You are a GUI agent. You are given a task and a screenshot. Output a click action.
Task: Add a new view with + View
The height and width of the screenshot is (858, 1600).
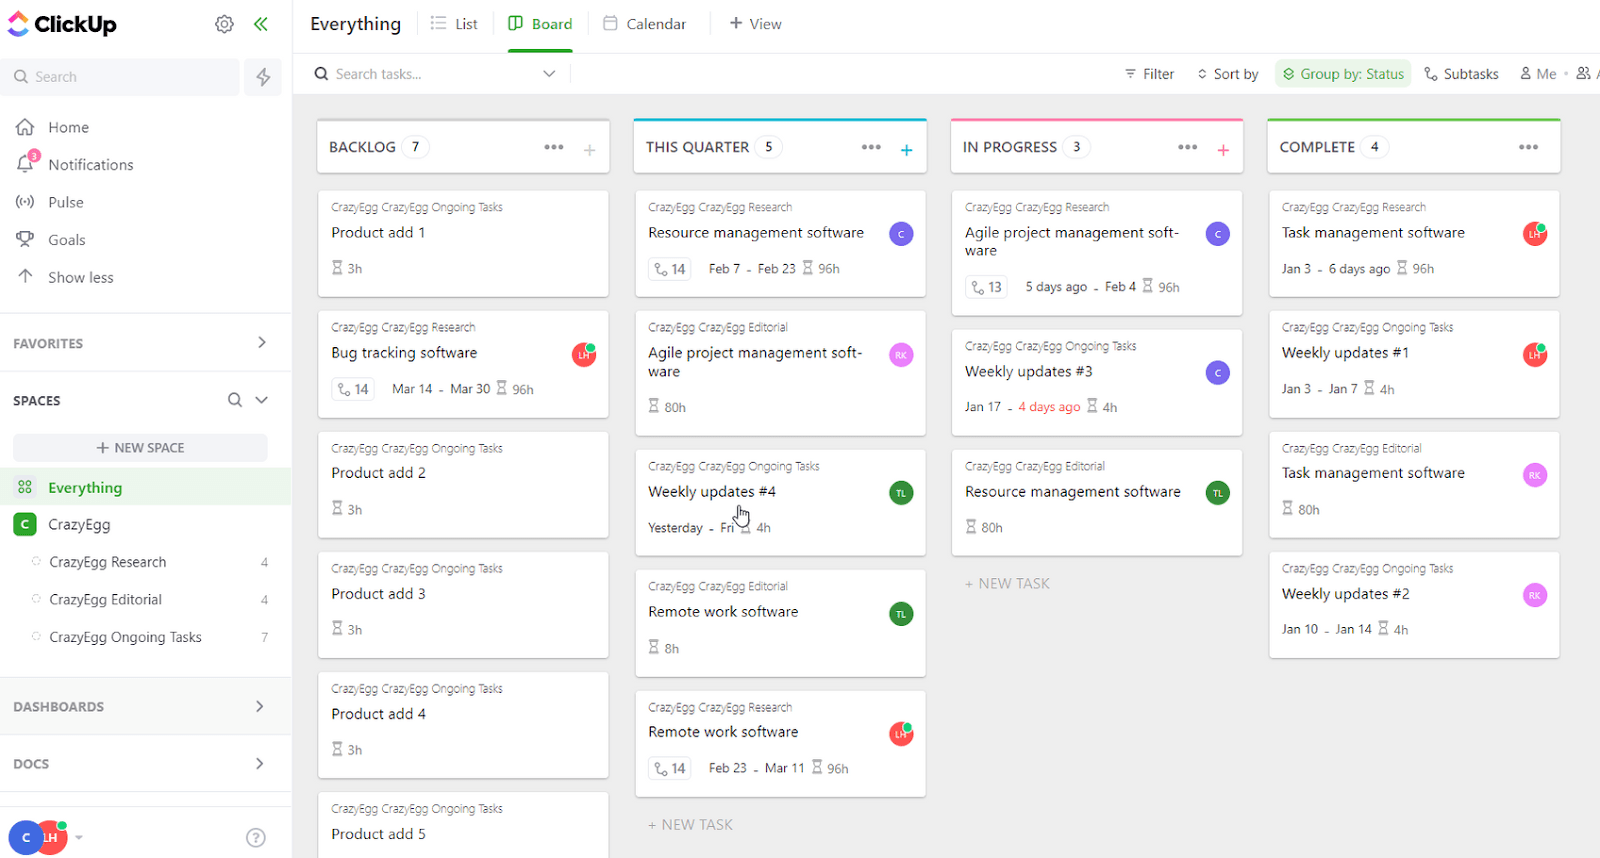tap(756, 24)
